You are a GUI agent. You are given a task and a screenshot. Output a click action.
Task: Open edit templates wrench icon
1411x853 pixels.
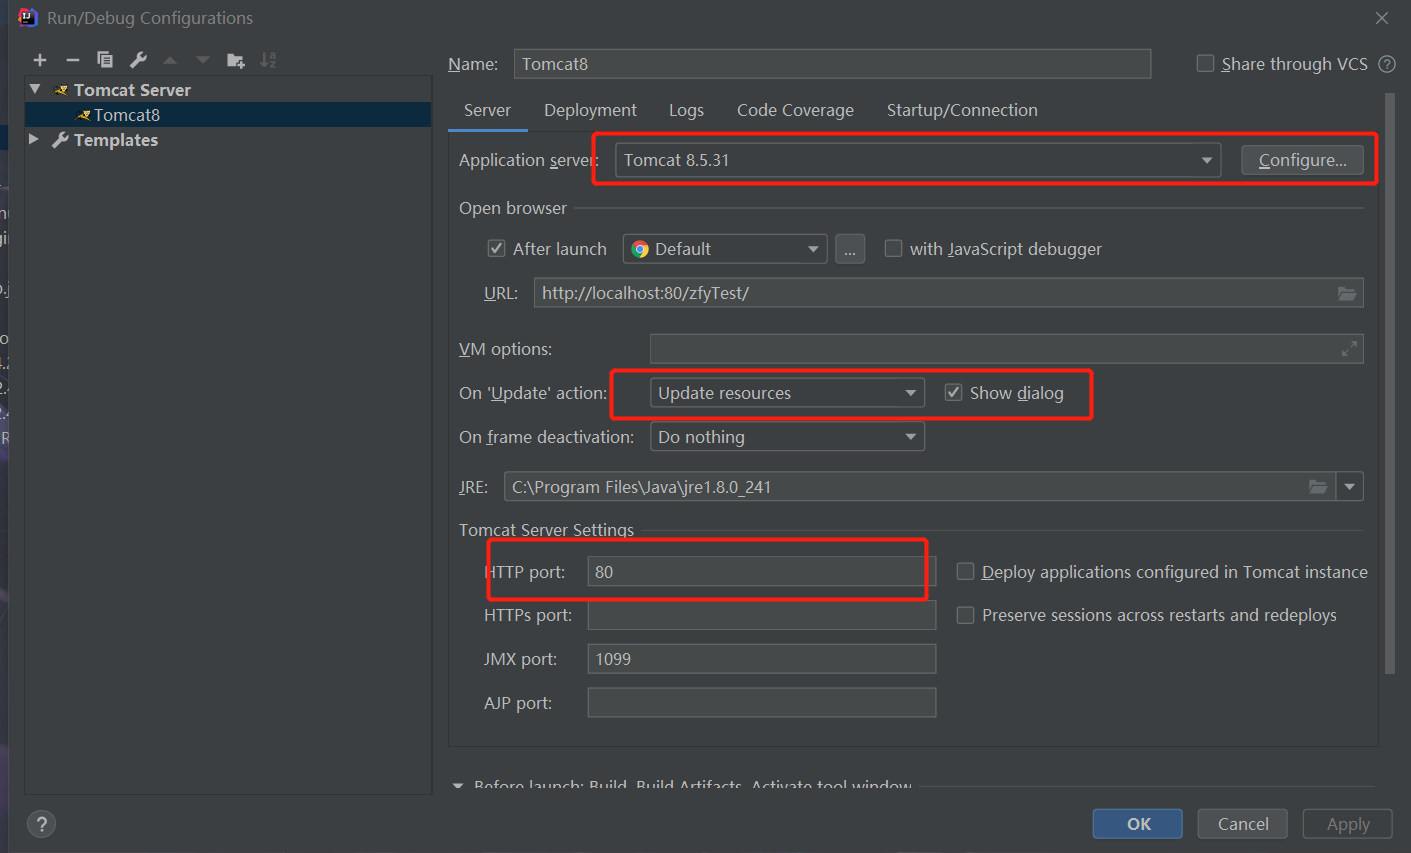tap(138, 60)
